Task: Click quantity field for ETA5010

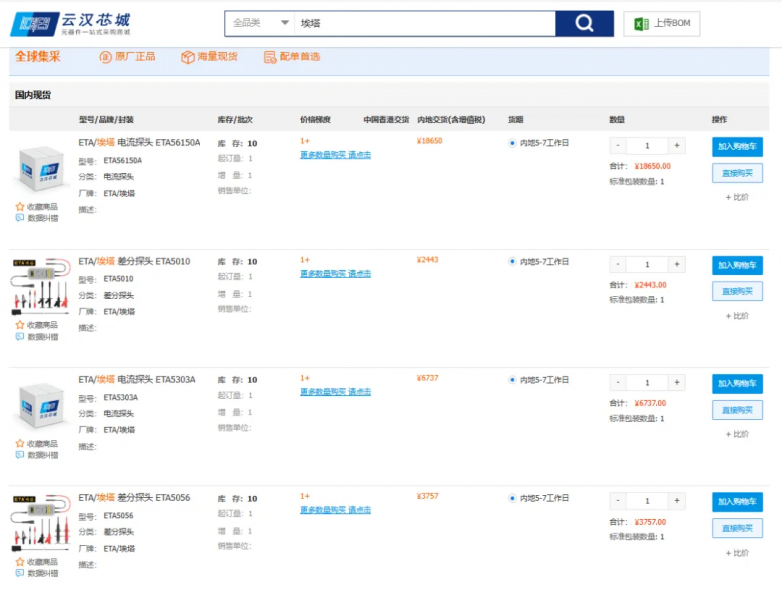Action: point(647,264)
